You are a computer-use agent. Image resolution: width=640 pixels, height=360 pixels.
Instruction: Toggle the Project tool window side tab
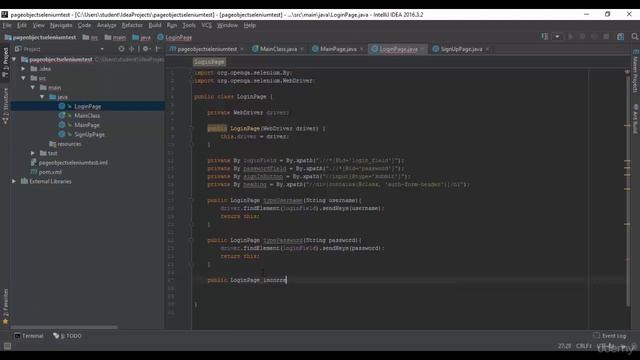click(x=5, y=63)
